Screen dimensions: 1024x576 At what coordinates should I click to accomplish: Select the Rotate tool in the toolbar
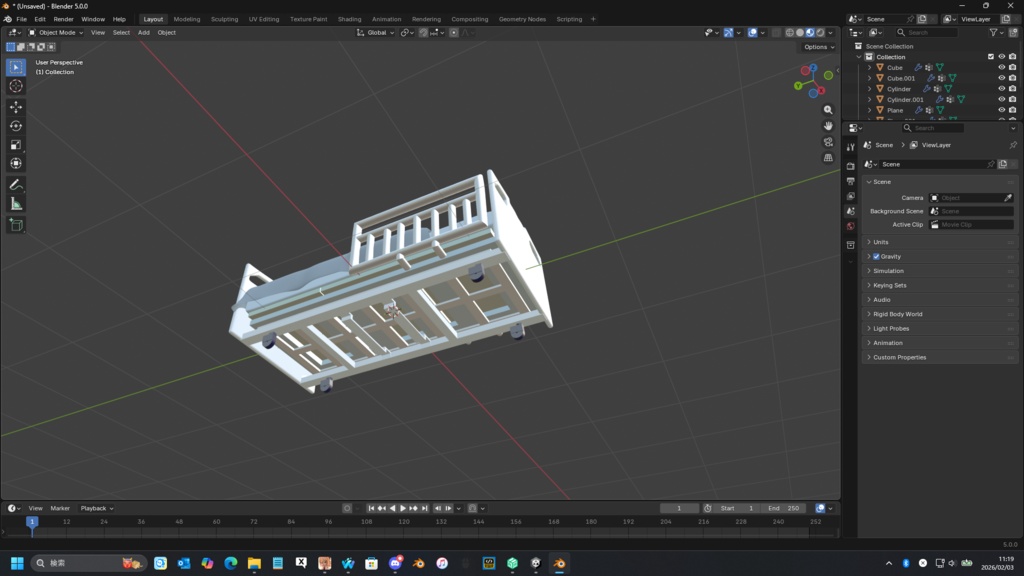point(16,126)
